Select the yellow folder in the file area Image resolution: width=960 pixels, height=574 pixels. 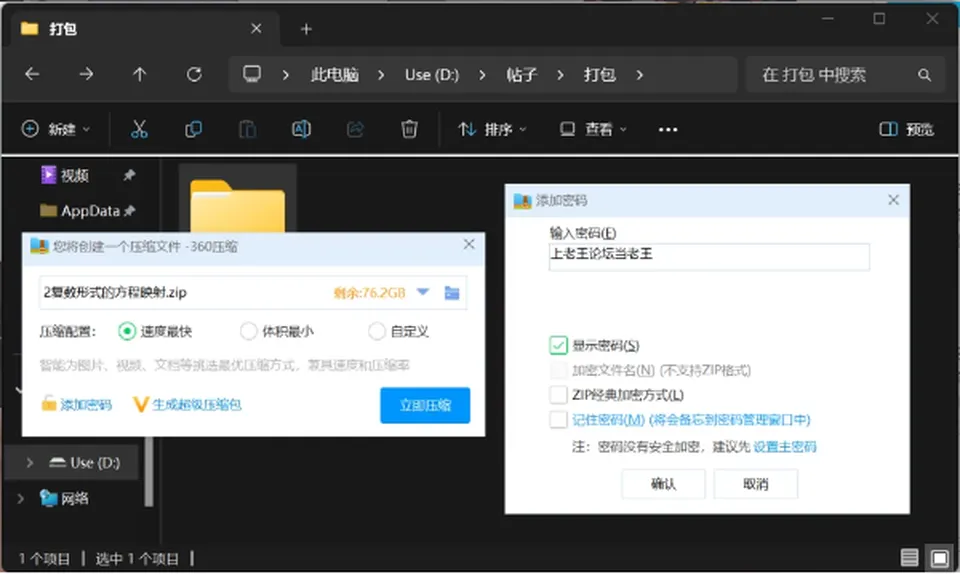(238, 205)
